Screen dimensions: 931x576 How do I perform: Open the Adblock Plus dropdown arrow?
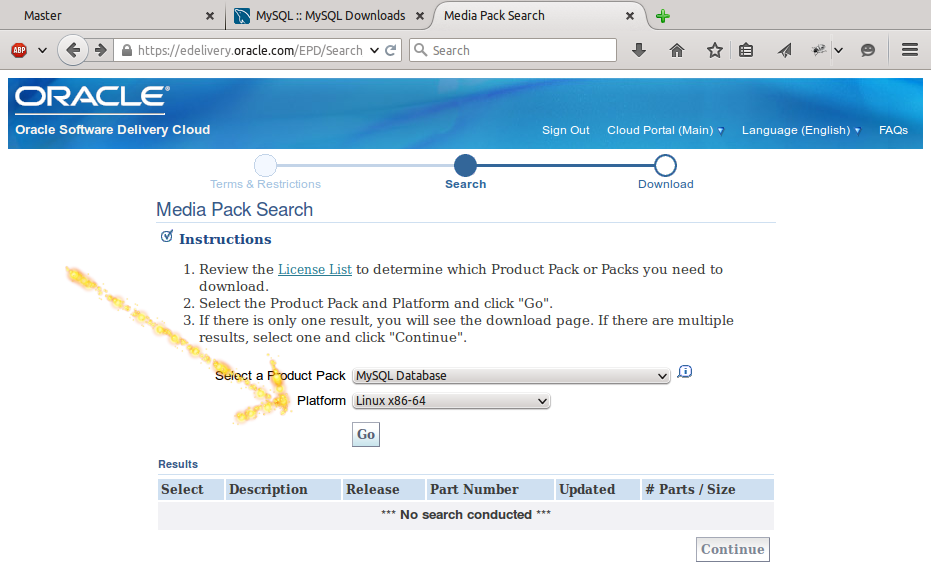pos(42,50)
